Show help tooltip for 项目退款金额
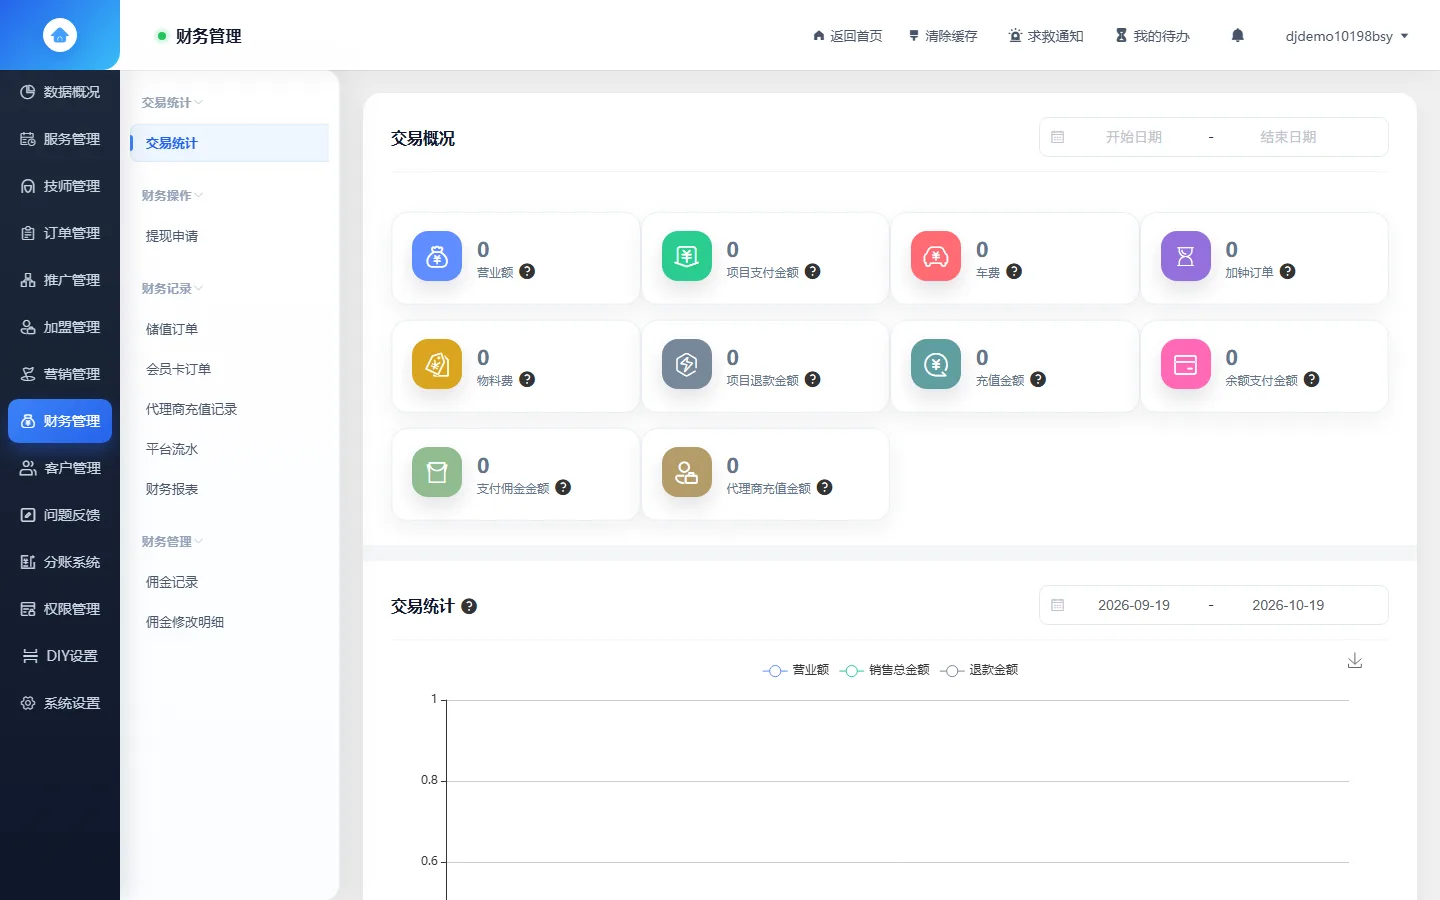 click(x=813, y=379)
